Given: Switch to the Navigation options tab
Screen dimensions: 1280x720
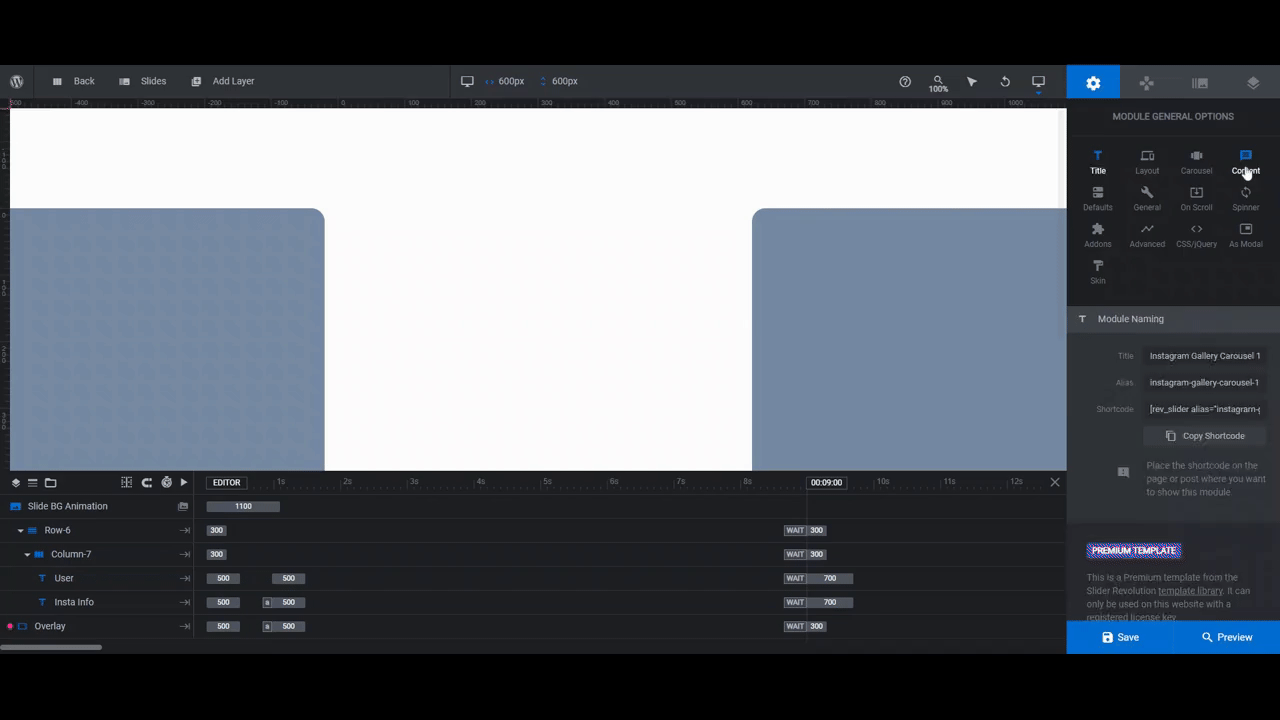Looking at the screenshot, I should pos(1147,83).
